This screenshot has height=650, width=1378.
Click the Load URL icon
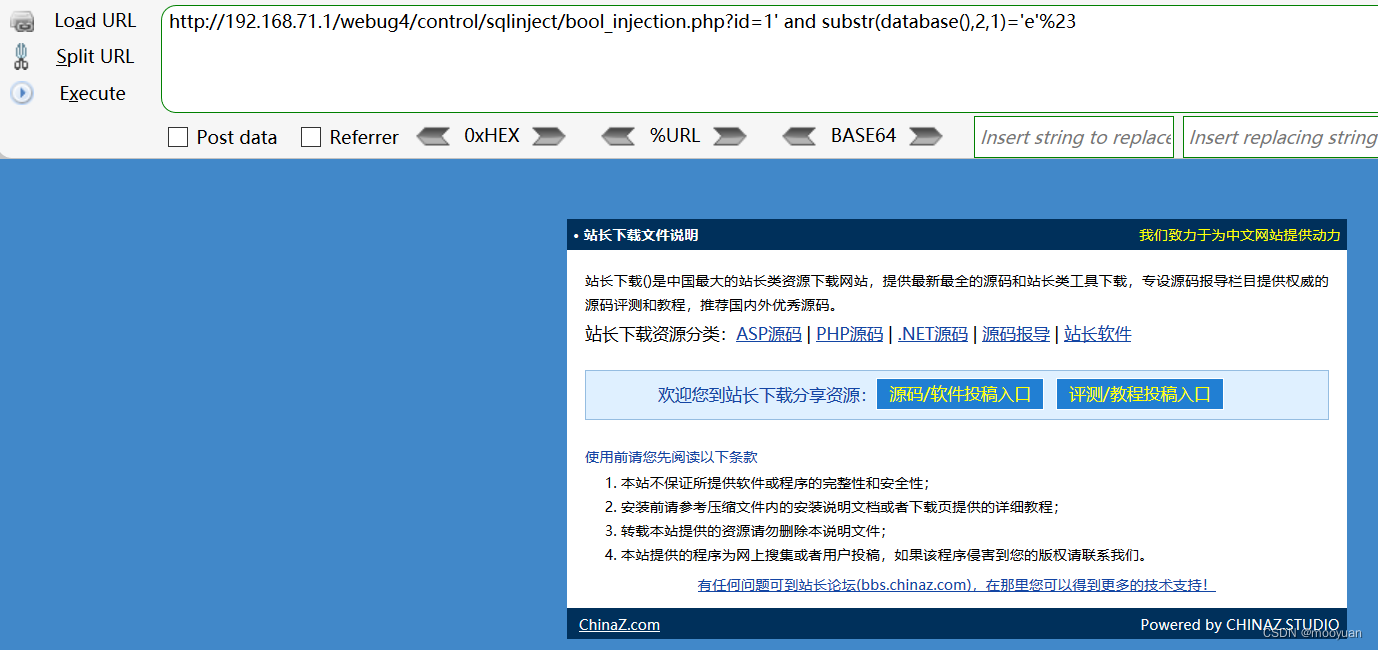[22, 21]
